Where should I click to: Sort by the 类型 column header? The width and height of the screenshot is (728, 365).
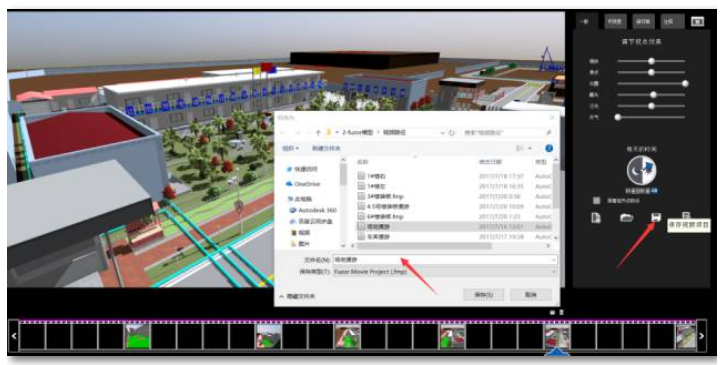point(540,162)
